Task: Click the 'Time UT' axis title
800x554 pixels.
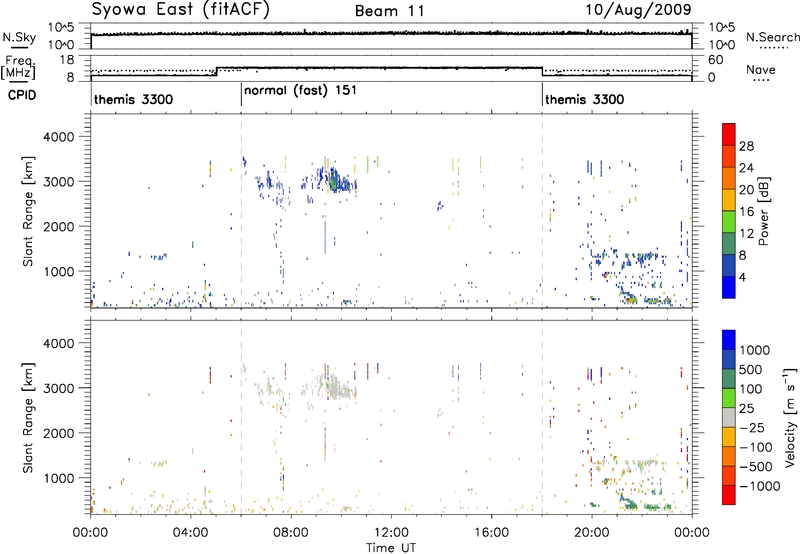Action: [x=391, y=547]
